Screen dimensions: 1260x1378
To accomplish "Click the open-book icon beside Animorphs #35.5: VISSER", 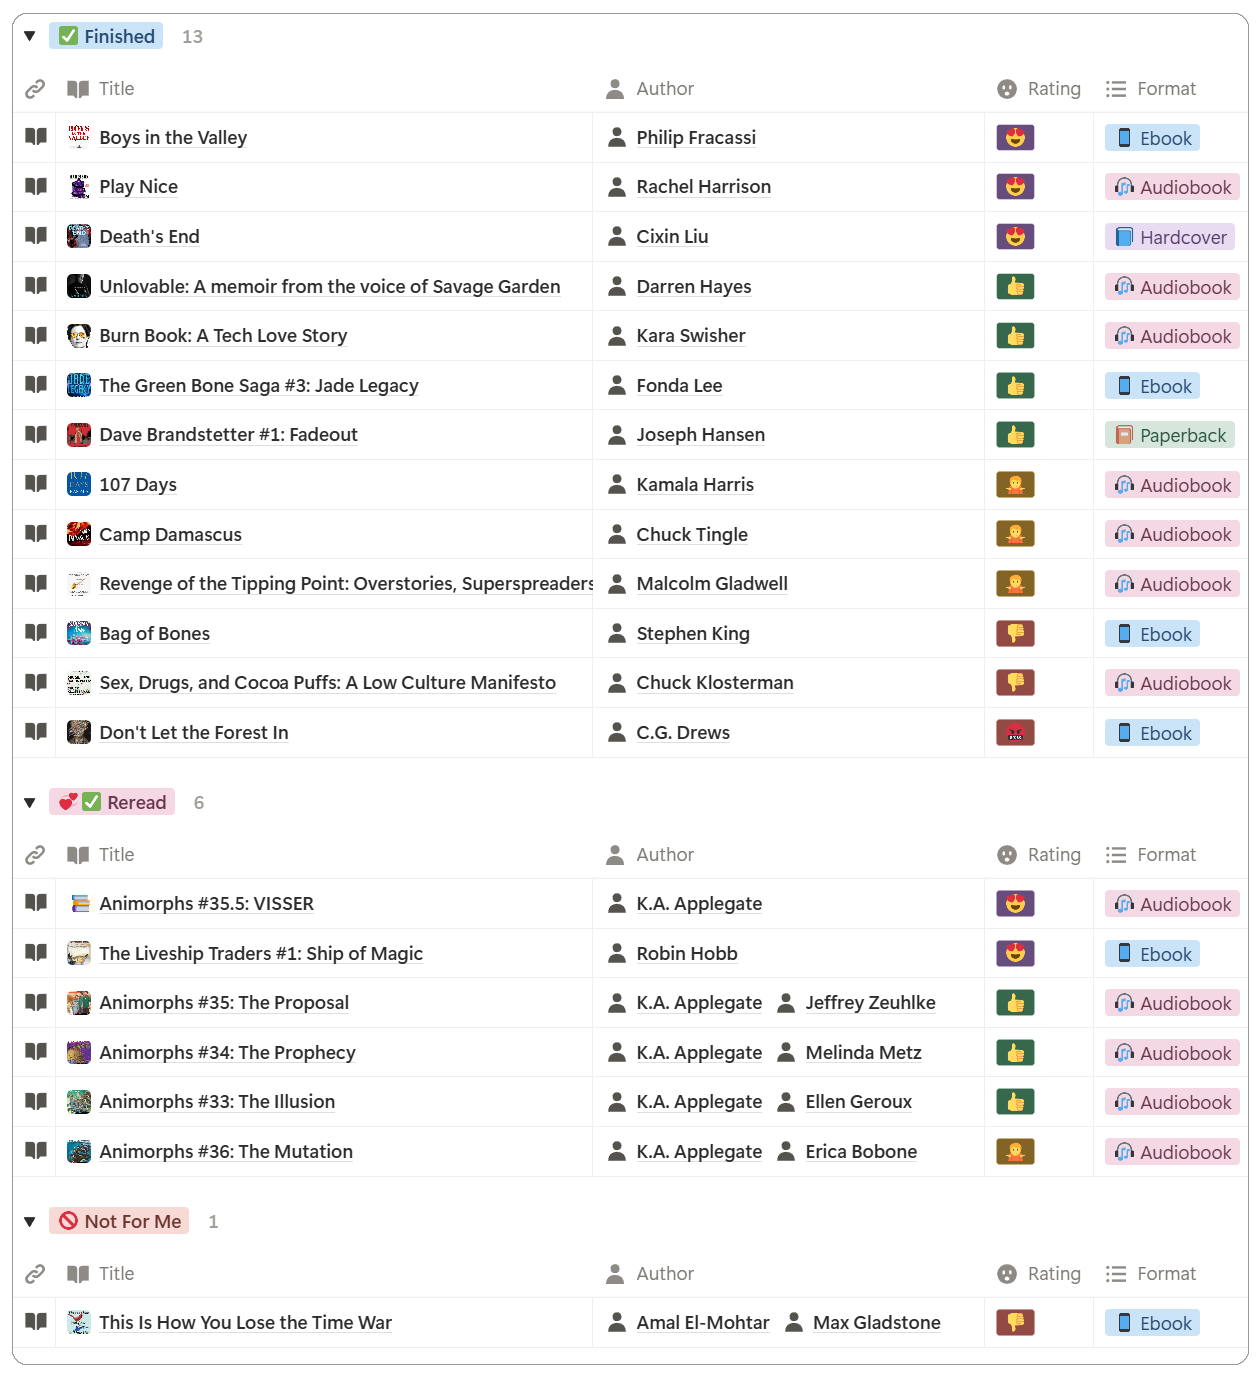I will (36, 903).
